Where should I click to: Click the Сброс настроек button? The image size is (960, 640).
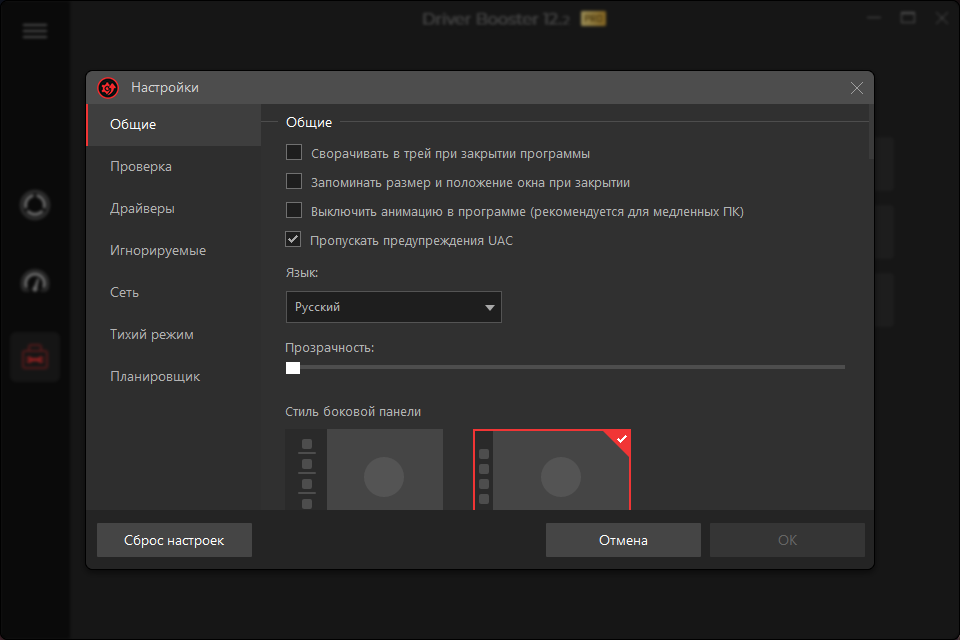tap(174, 540)
